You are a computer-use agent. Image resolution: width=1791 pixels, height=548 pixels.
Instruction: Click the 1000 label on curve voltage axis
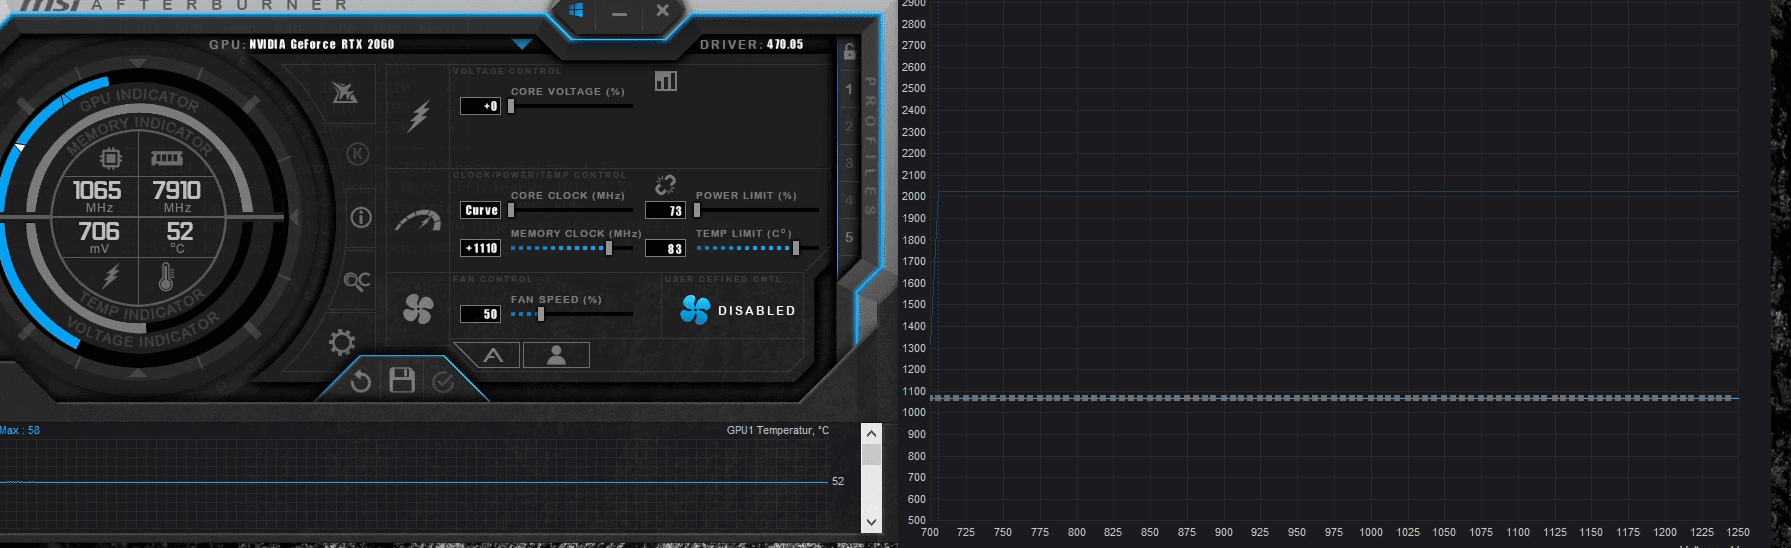click(x=1371, y=532)
